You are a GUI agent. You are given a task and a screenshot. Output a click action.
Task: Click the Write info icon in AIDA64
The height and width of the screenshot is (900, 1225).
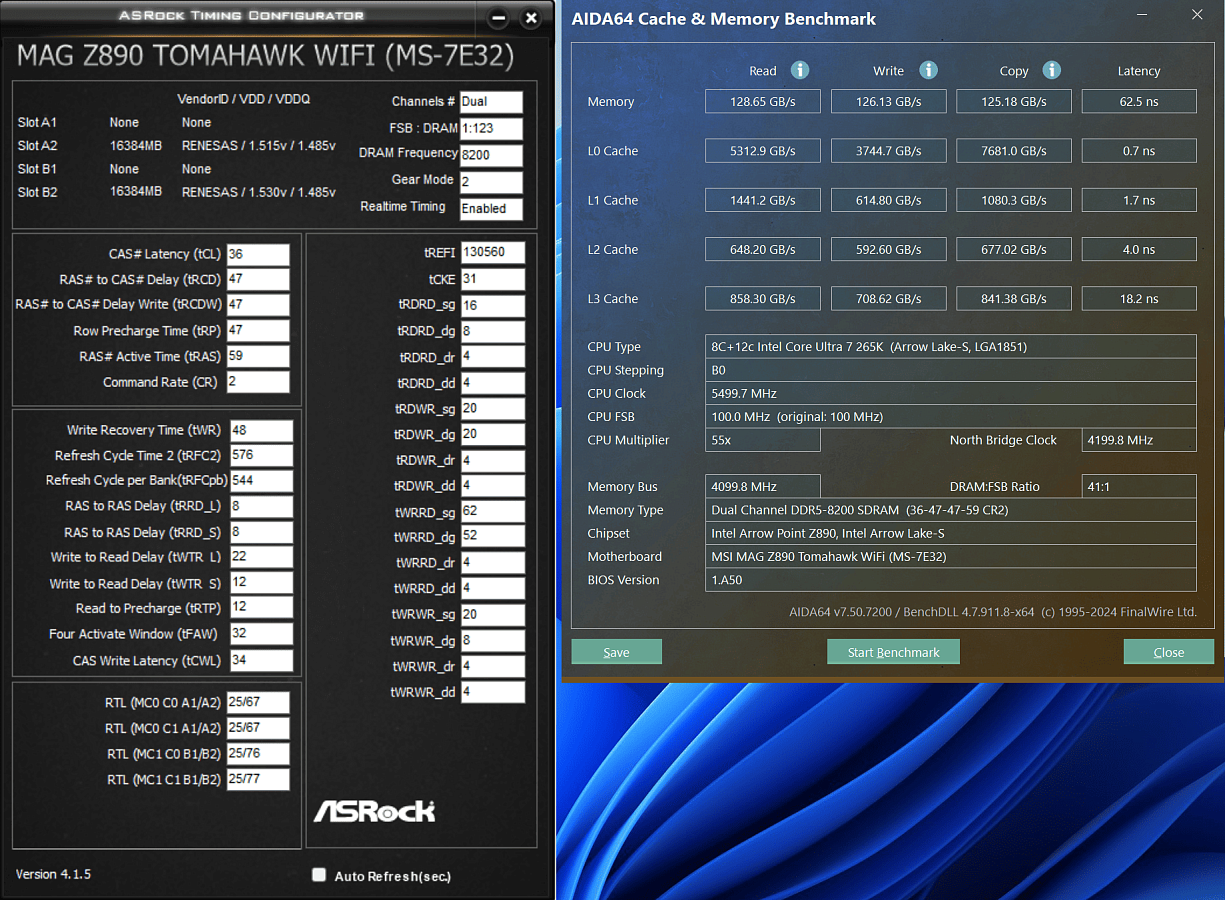click(x=929, y=70)
